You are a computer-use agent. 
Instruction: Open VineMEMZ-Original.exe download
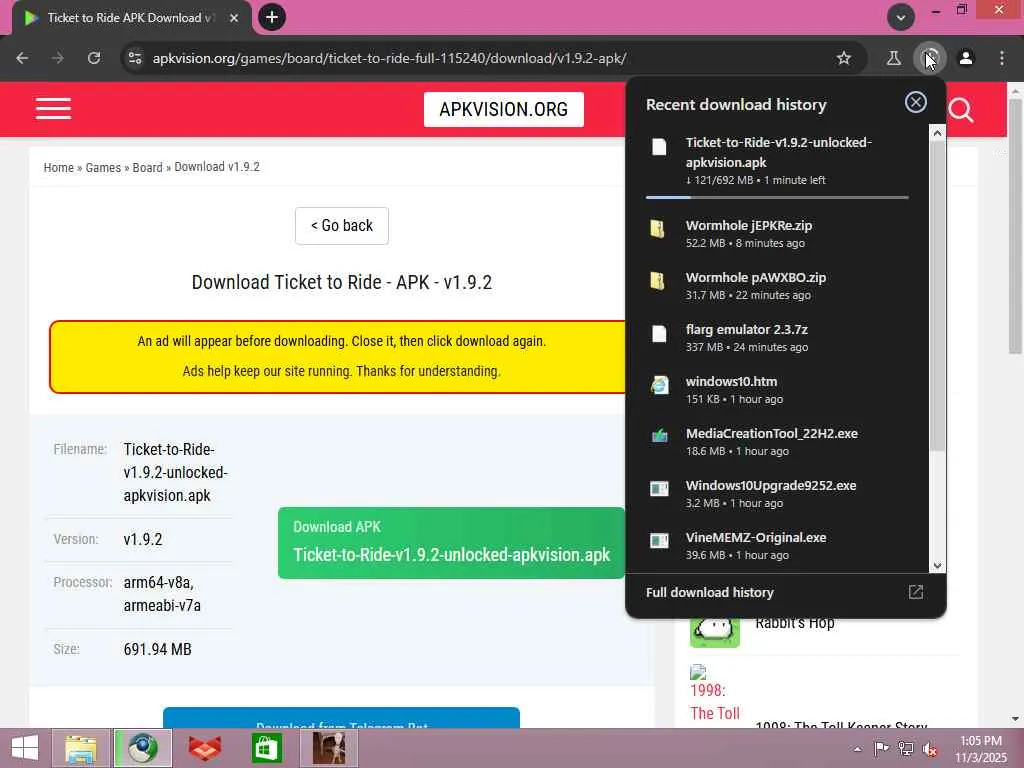click(777, 545)
